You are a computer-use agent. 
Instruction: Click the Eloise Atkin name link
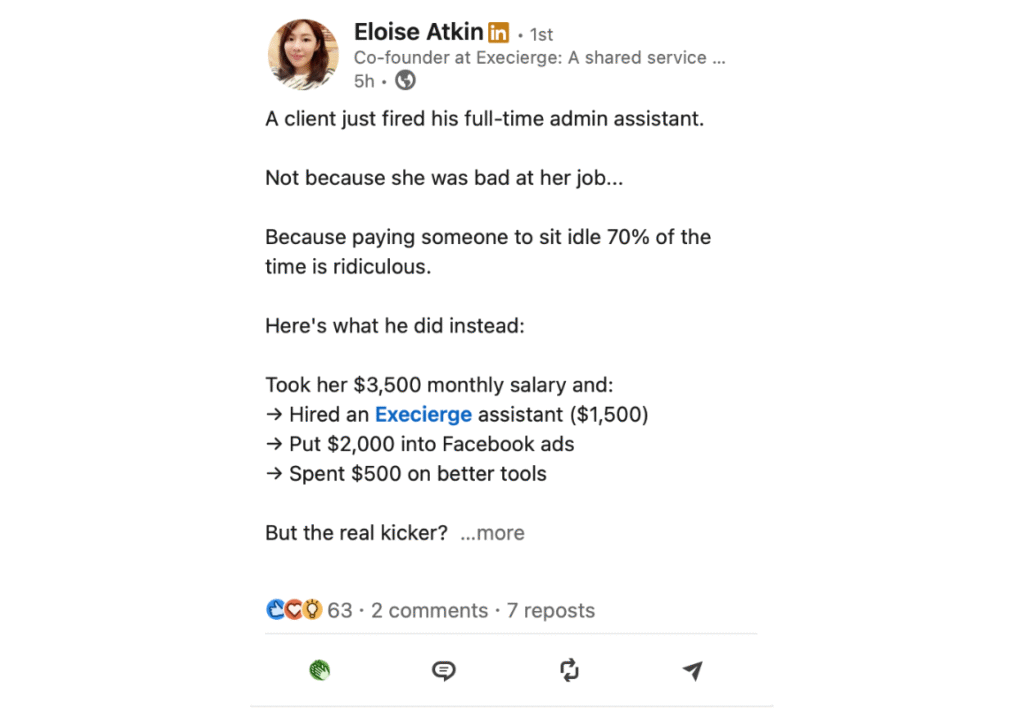tap(419, 33)
